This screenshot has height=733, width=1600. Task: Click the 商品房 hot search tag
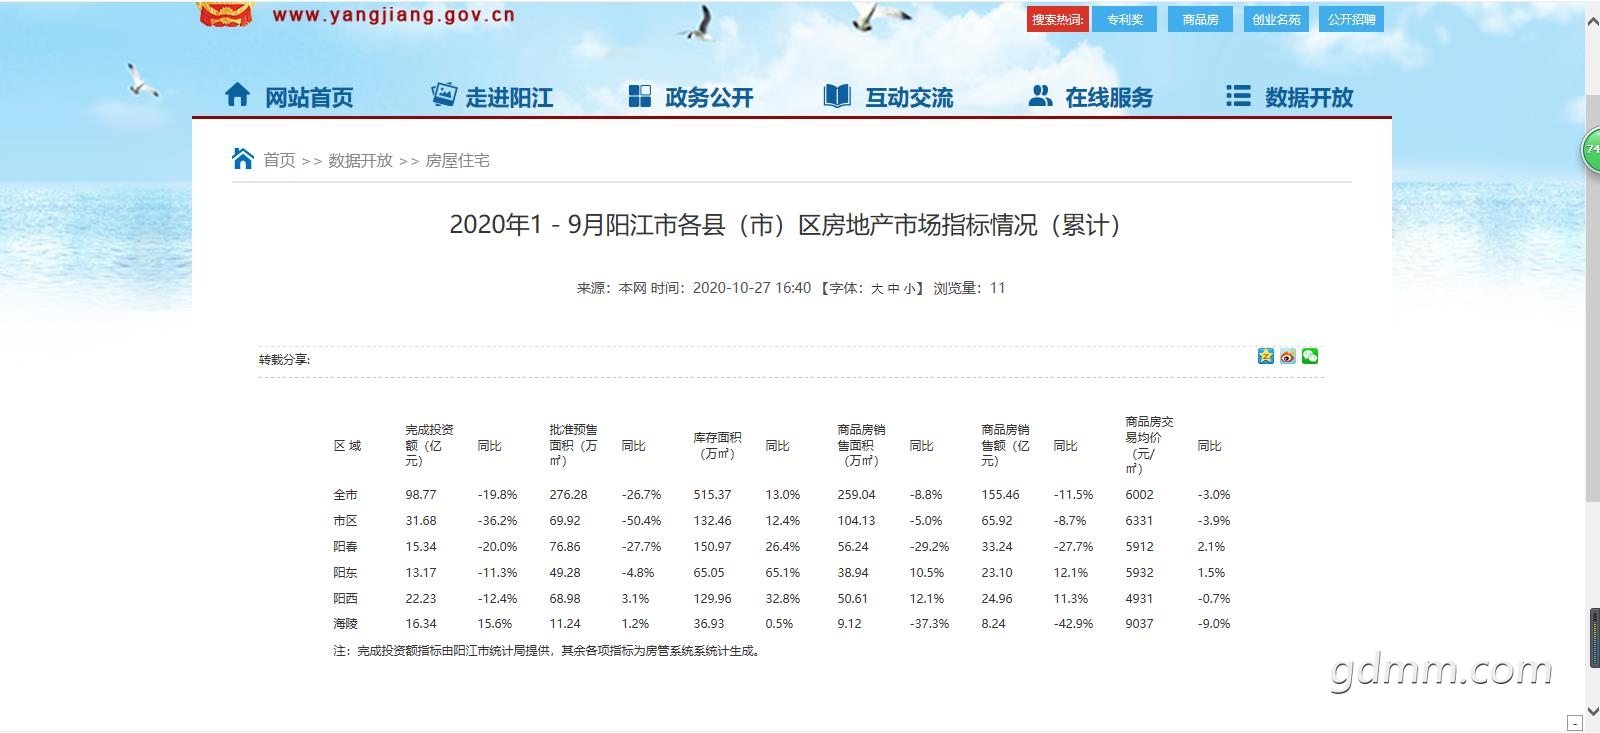click(x=1200, y=19)
